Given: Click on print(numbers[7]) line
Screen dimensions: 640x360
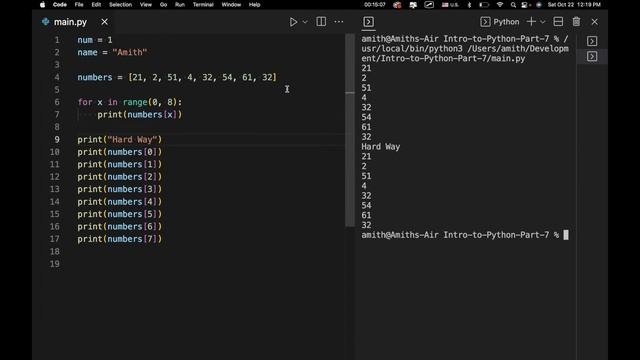Looking at the screenshot, I should [x=120, y=239].
